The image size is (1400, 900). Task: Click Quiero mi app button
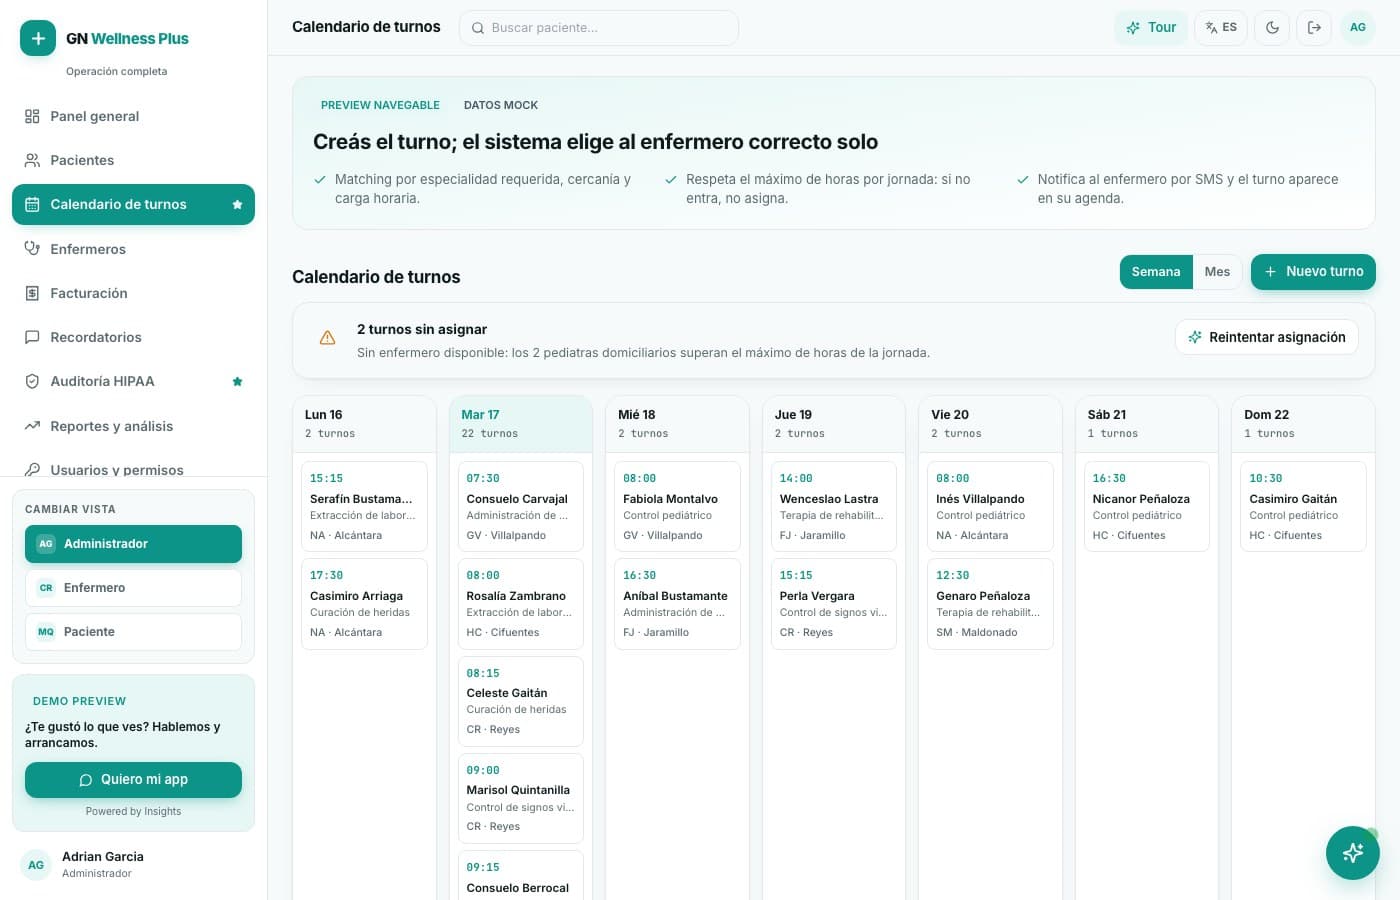133,780
